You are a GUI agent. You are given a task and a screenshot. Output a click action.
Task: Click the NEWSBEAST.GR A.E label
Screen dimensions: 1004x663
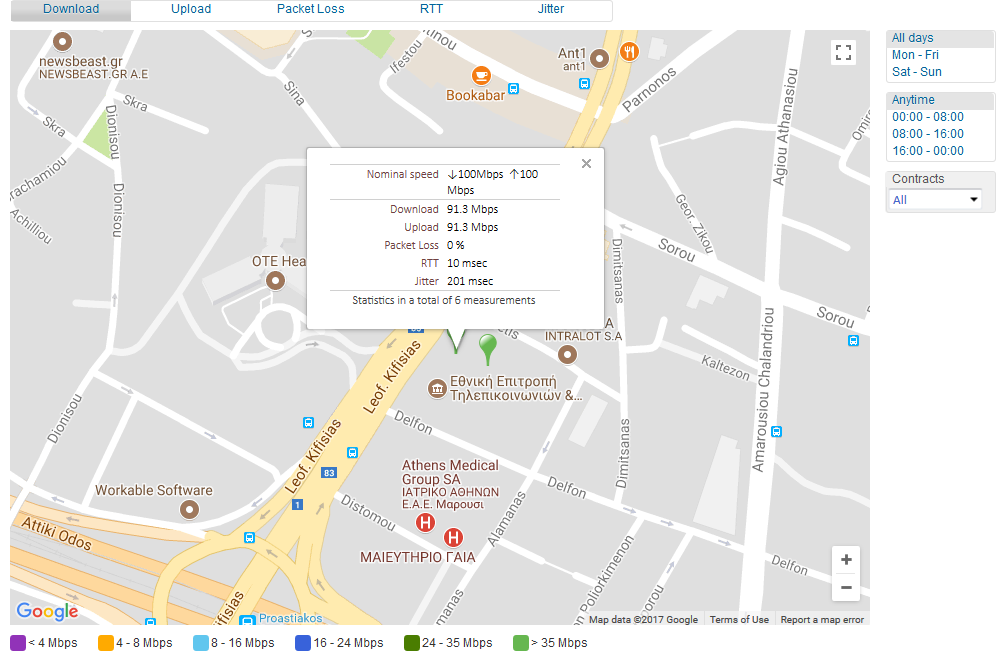pos(93,74)
